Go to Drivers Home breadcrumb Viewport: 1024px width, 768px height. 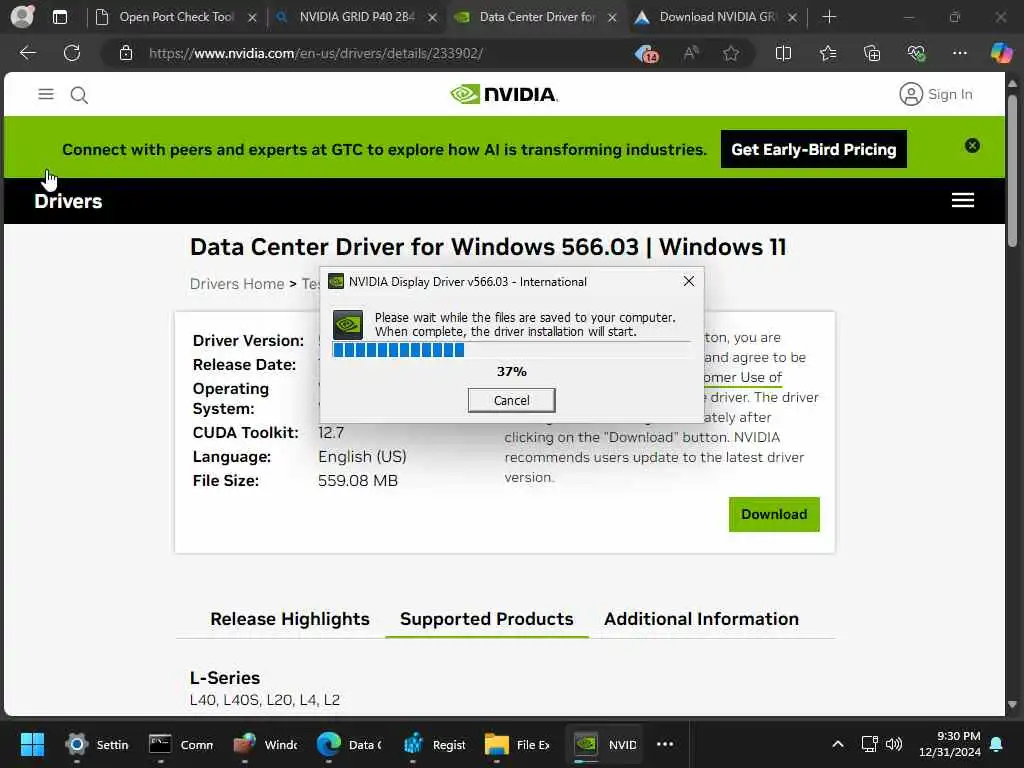237,284
